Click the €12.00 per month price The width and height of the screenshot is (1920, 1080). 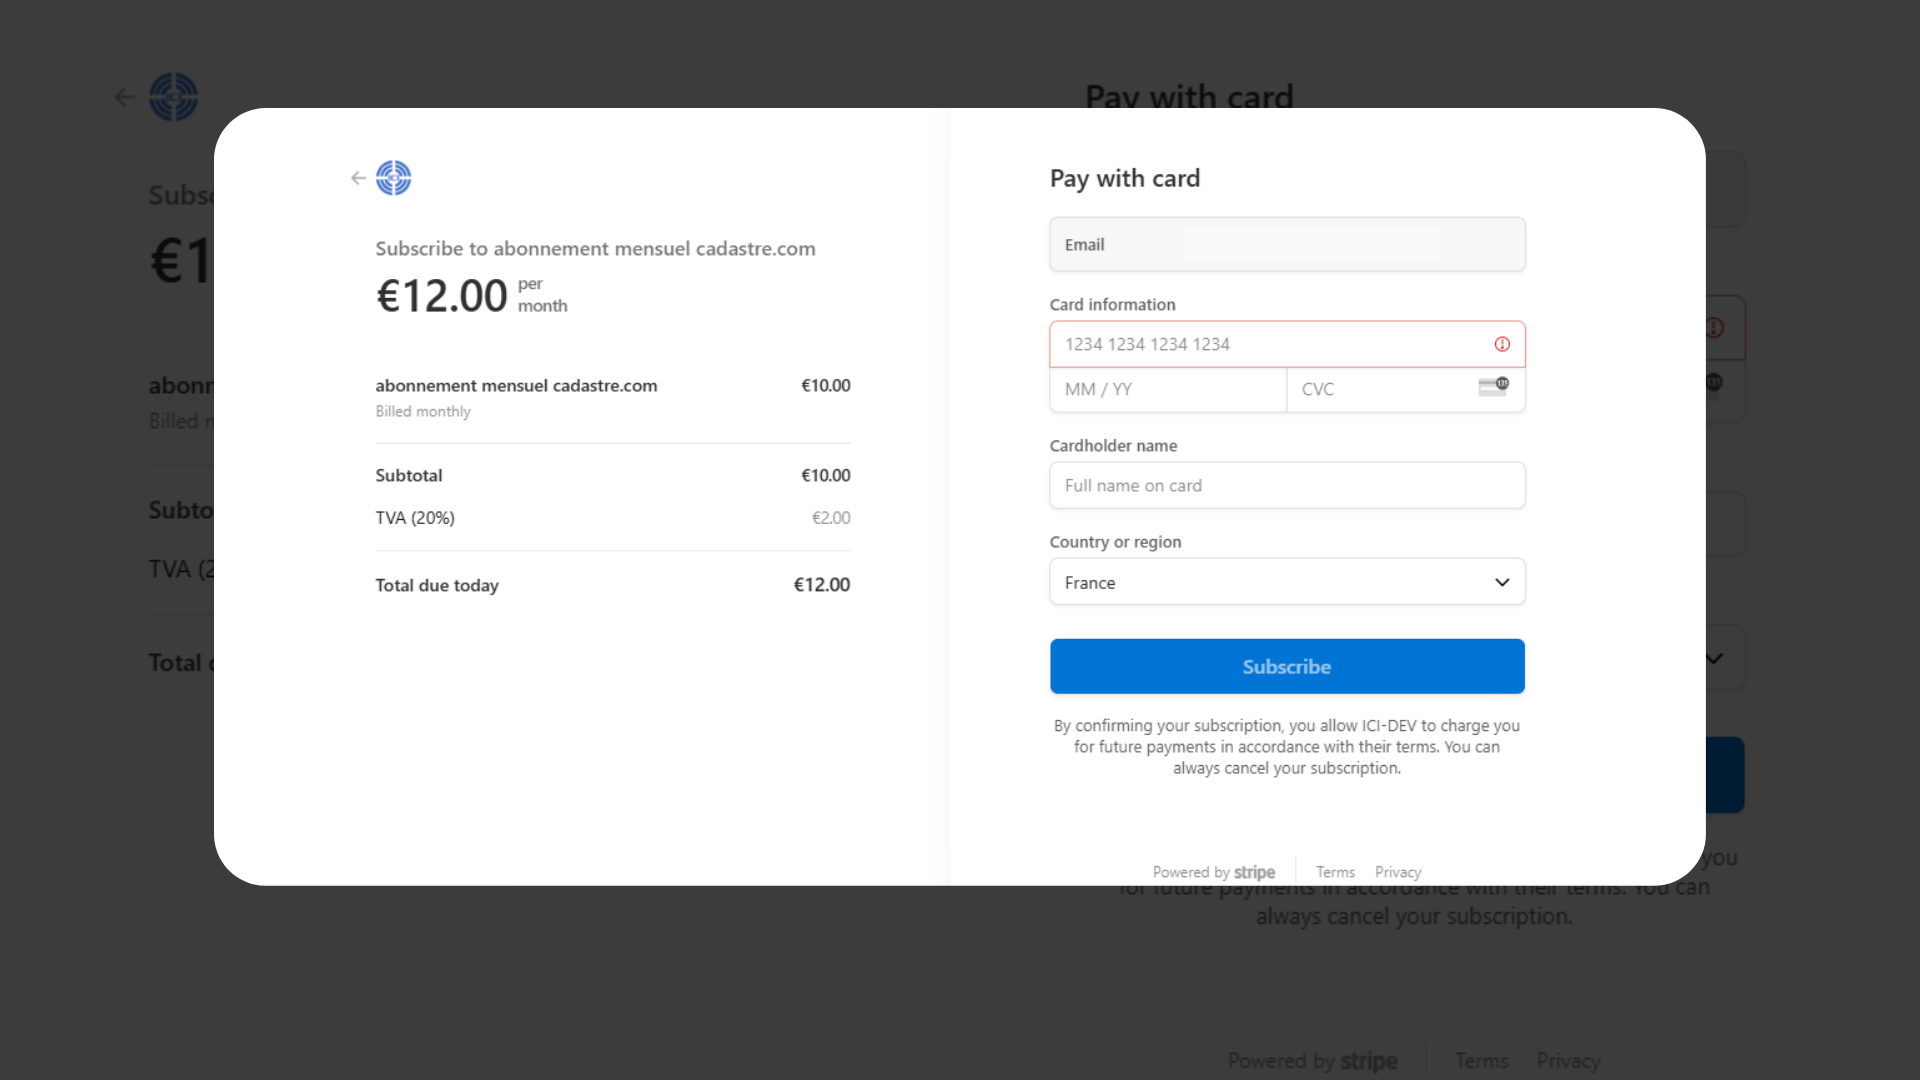tap(471, 295)
